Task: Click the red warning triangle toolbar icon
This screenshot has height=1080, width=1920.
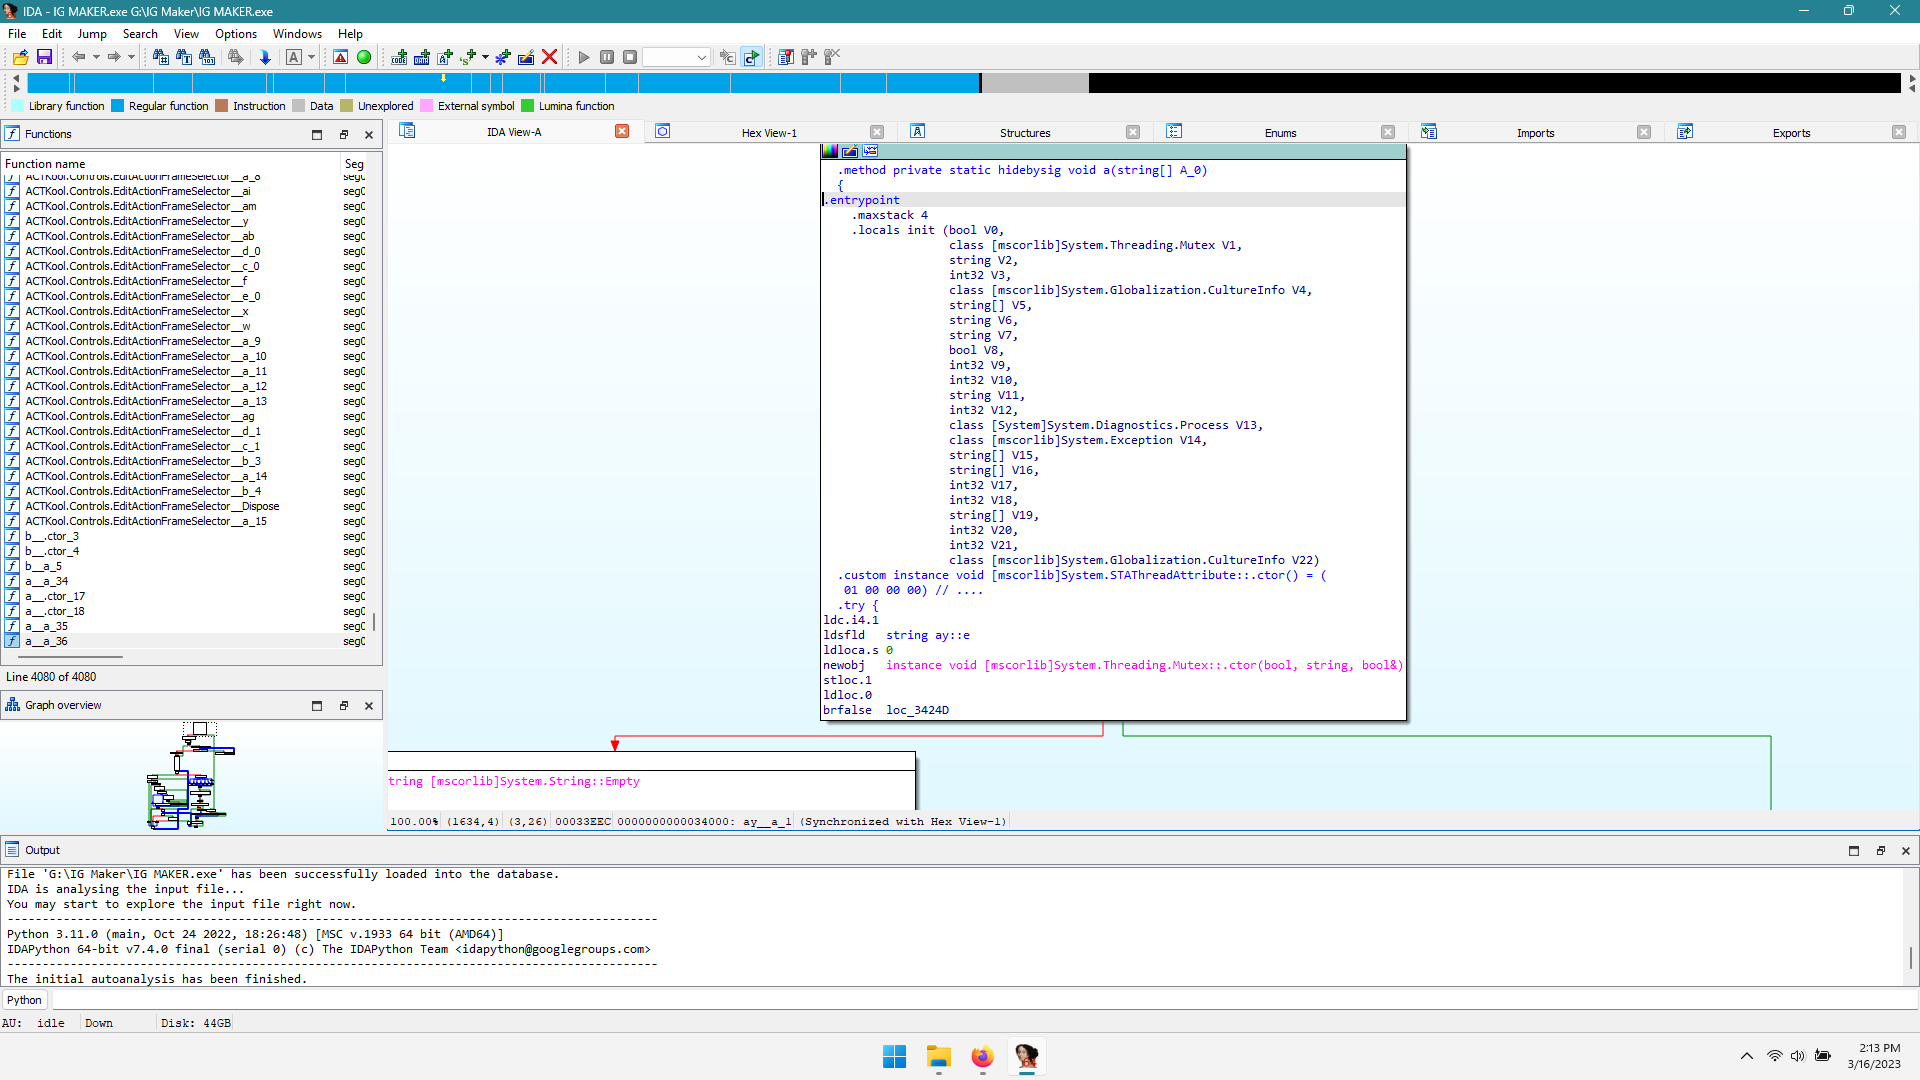Action: (x=341, y=57)
